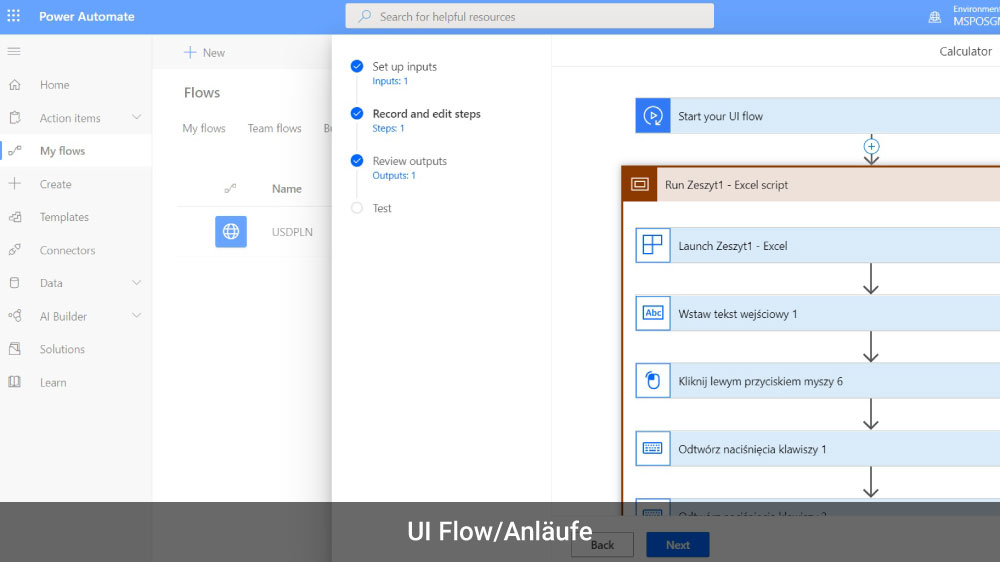
Task: Click the Power Automate title
Action: [87, 17]
